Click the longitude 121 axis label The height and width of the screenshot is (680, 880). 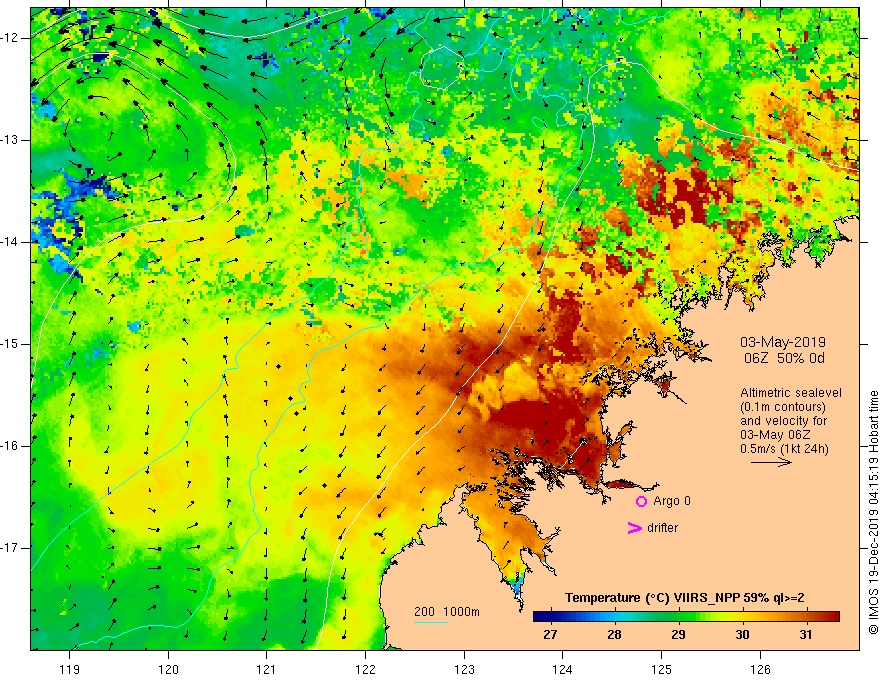[267, 669]
